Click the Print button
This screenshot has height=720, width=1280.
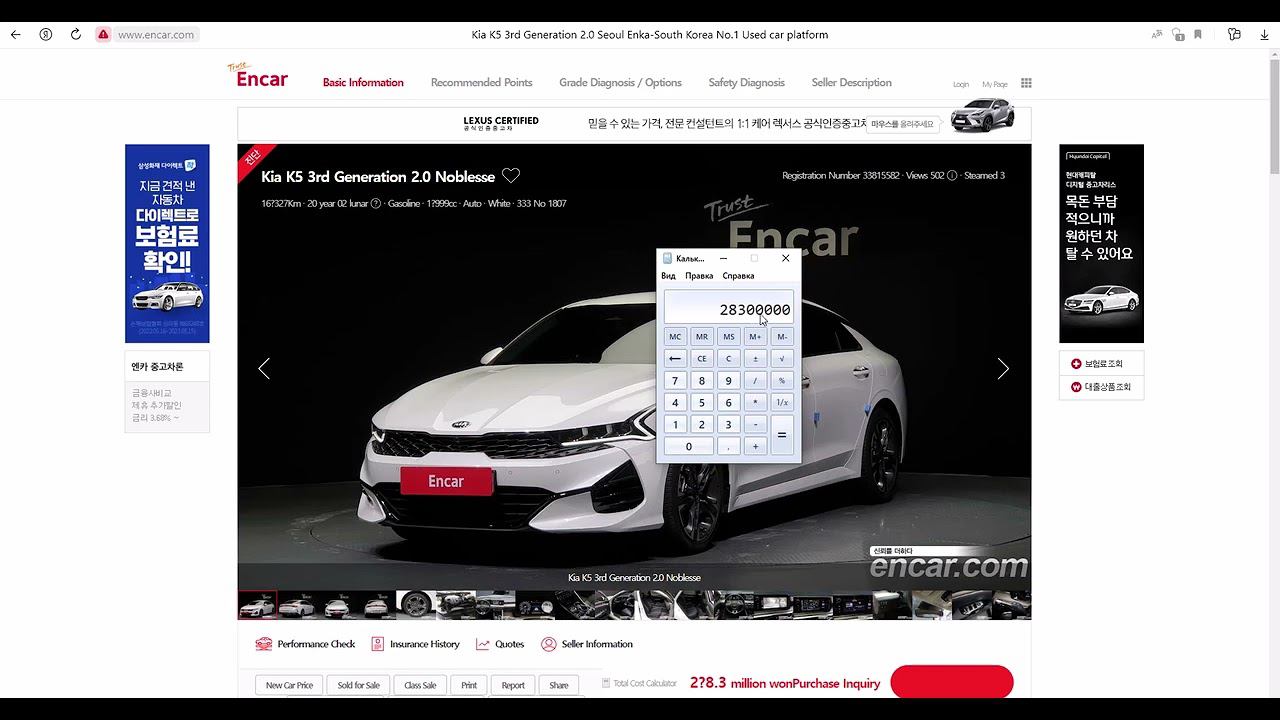pyautogui.click(x=469, y=685)
